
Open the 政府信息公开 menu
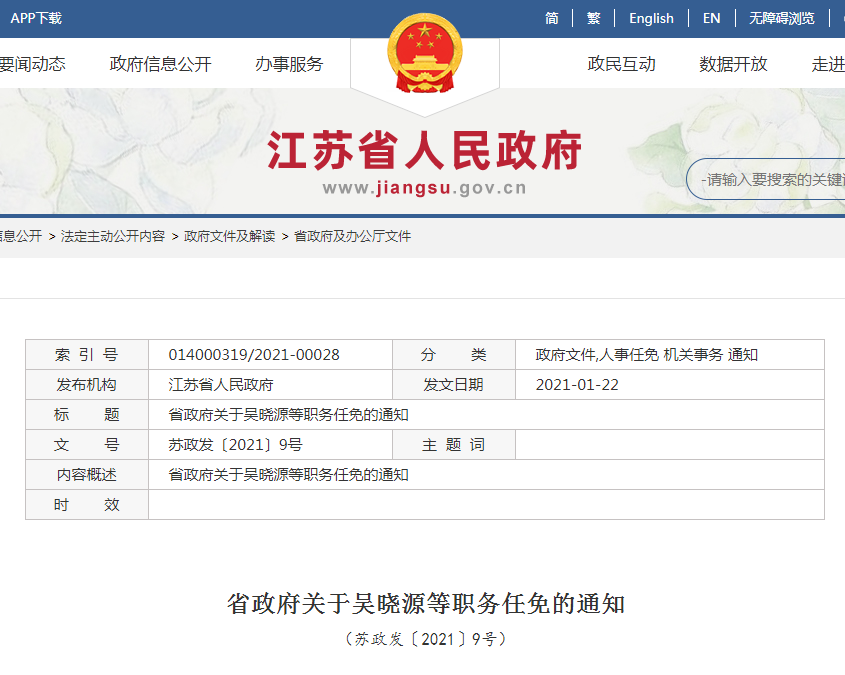click(160, 64)
